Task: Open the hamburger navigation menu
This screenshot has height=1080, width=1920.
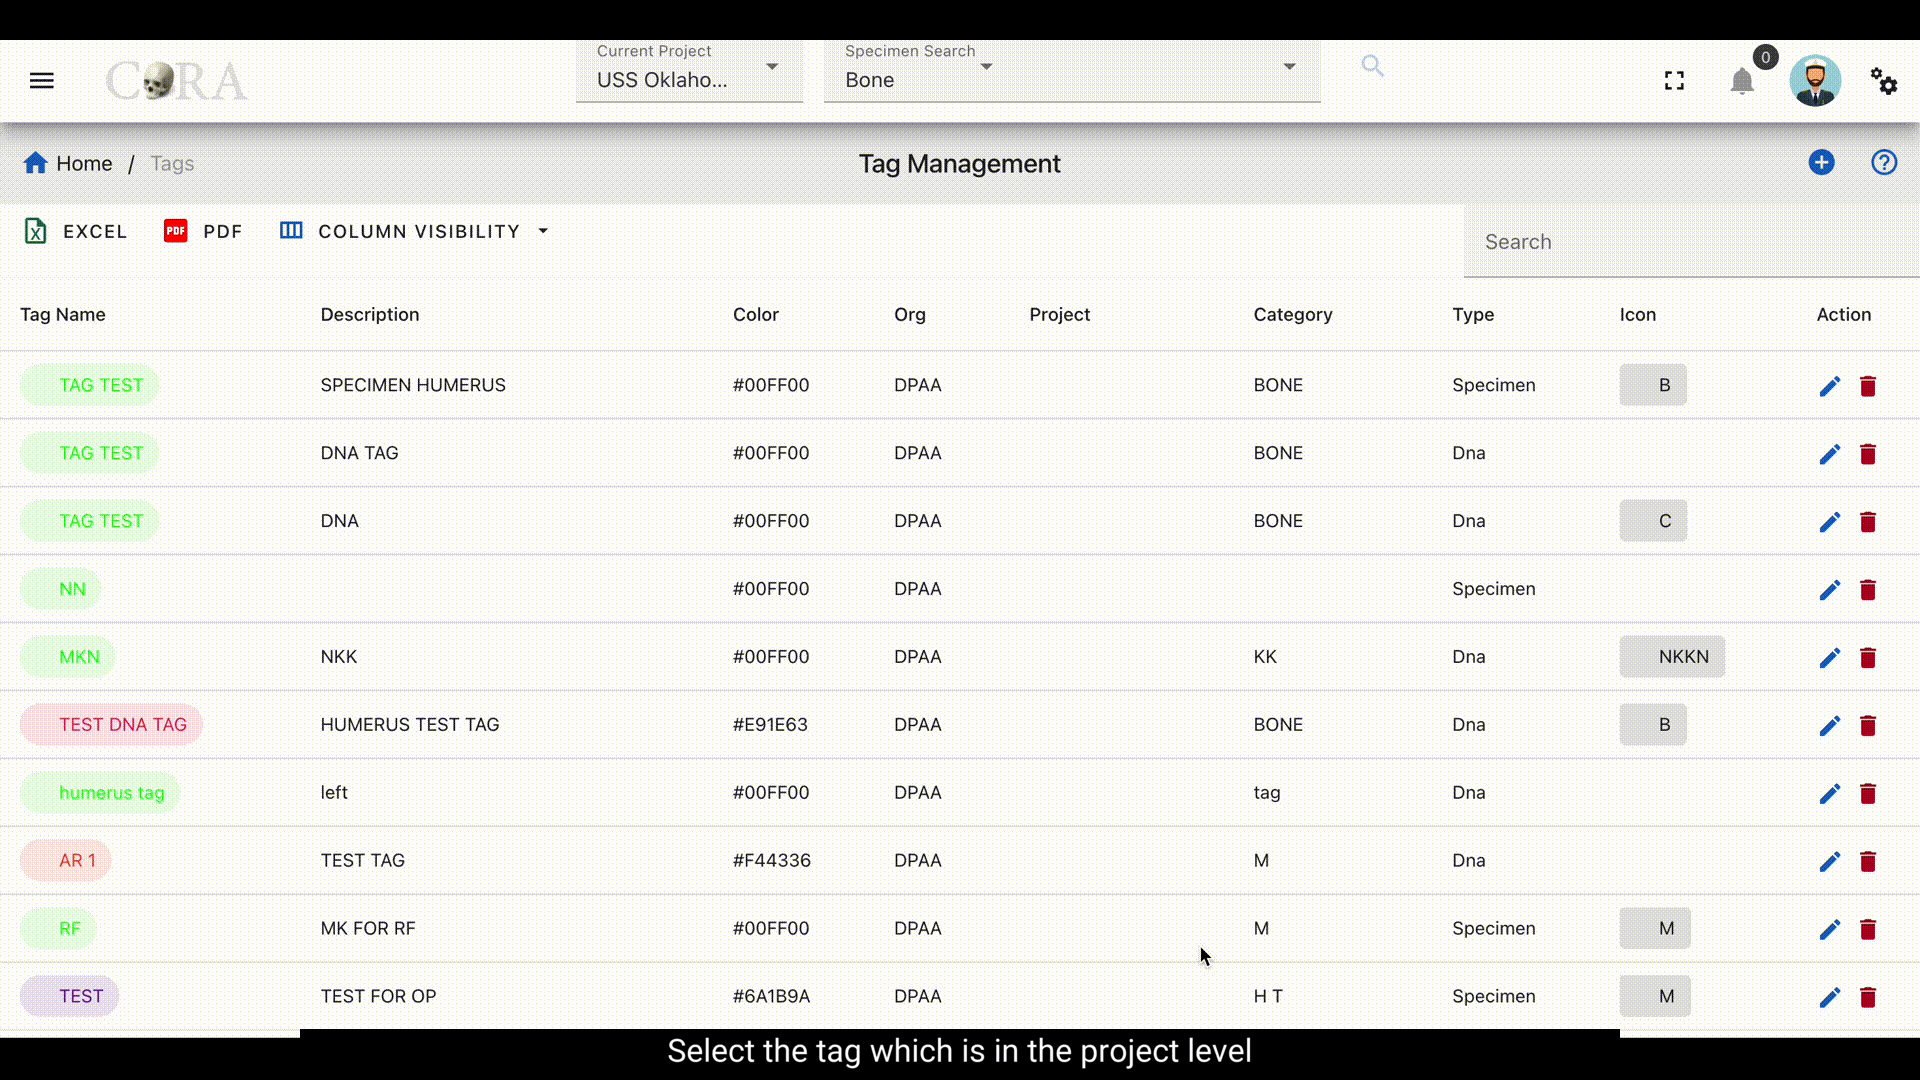Action: tap(41, 81)
